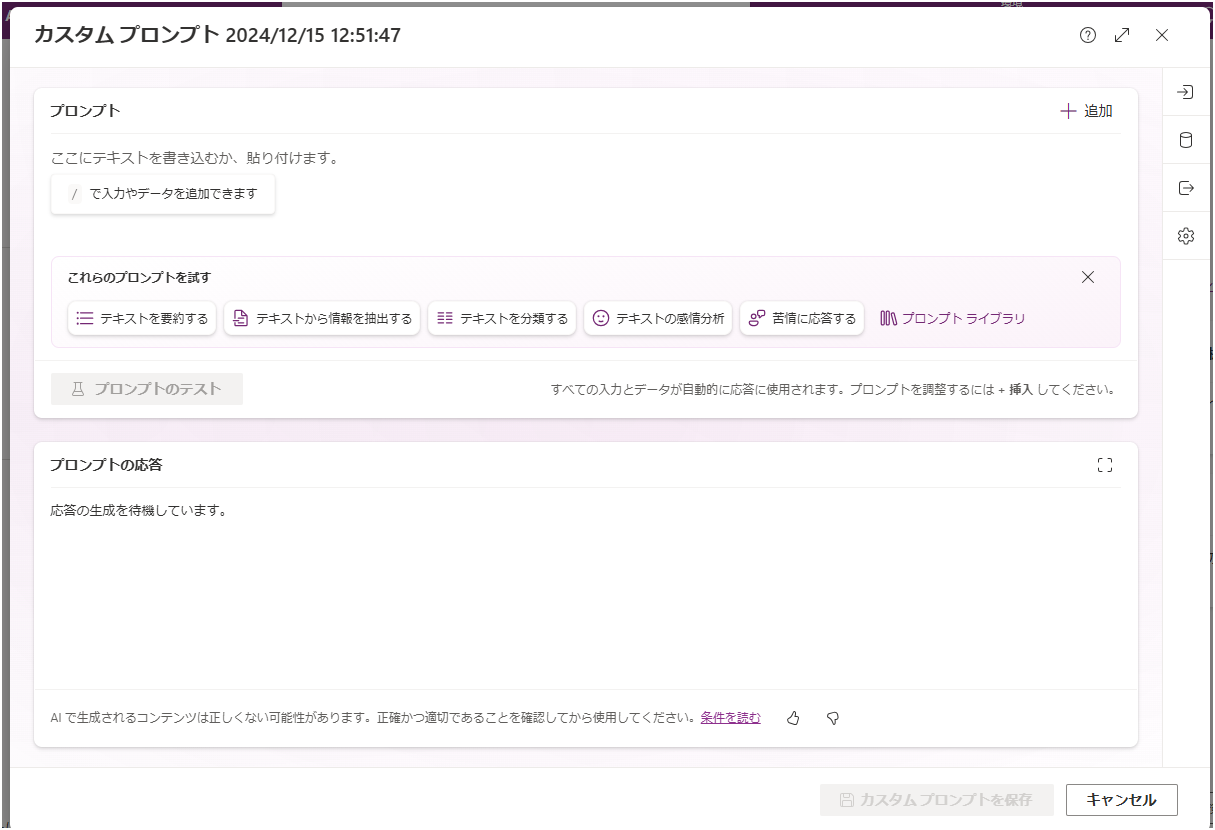
Task: Open the 条件を読む terms link
Action: point(730,717)
